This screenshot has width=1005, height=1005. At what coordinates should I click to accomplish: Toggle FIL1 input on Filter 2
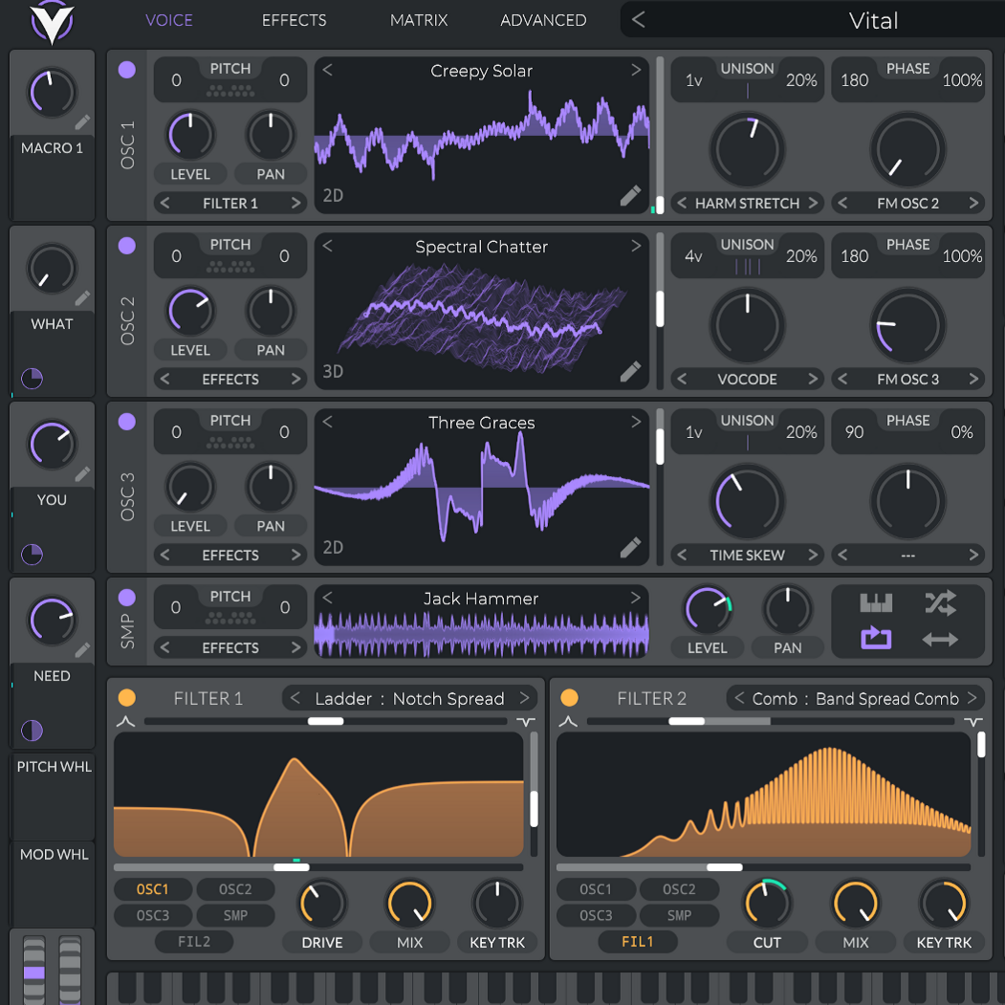click(637, 942)
